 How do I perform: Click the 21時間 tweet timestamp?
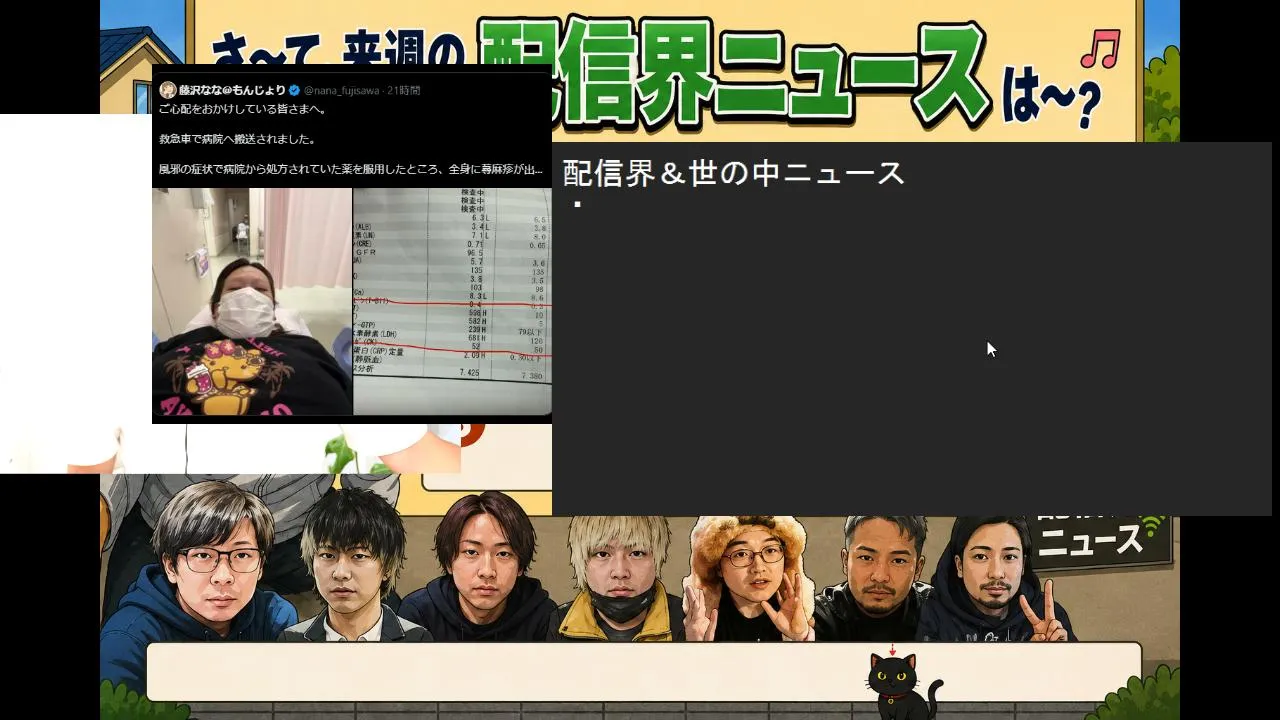[403, 90]
